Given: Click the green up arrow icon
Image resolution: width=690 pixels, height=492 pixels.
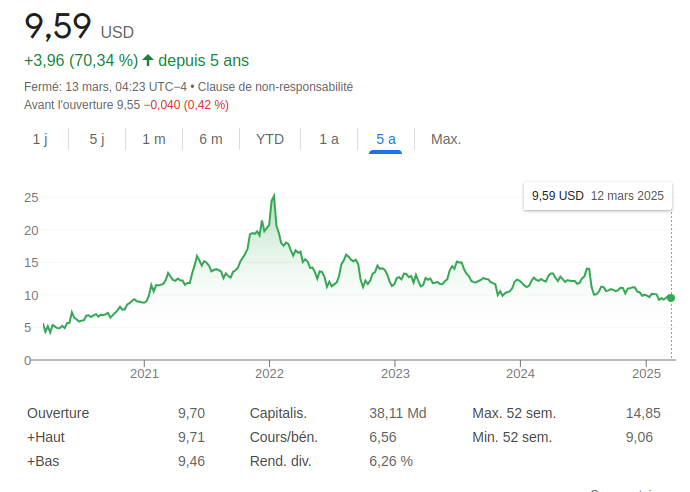Looking at the screenshot, I should click(x=149, y=60).
